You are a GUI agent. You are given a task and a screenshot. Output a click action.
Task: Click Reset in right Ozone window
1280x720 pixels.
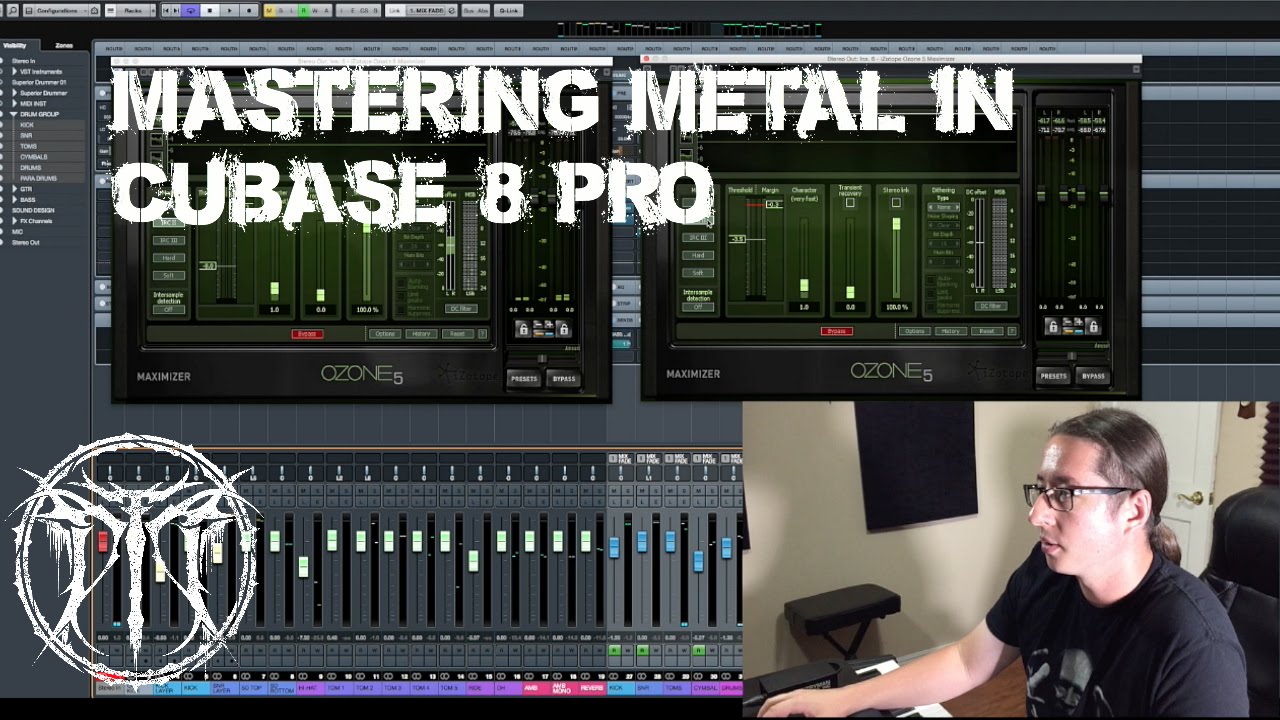point(987,331)
